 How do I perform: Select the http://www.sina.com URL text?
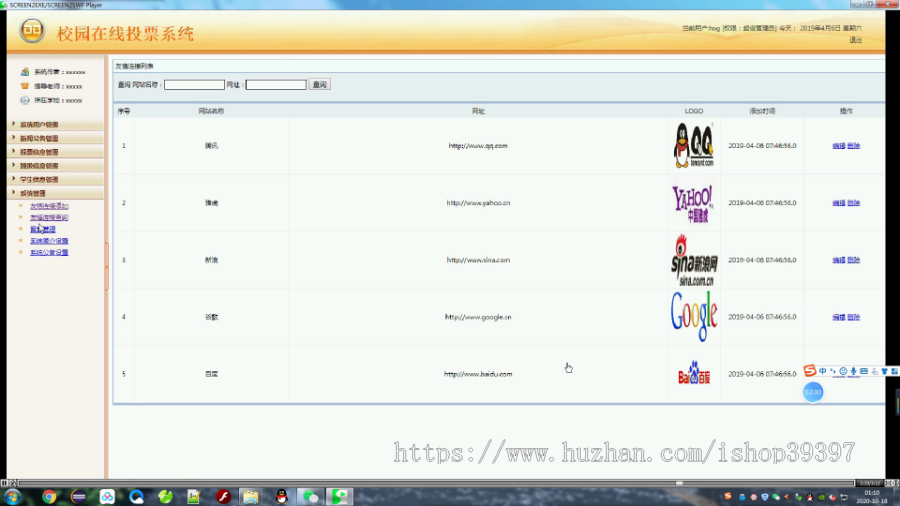[x=478, y=260]
